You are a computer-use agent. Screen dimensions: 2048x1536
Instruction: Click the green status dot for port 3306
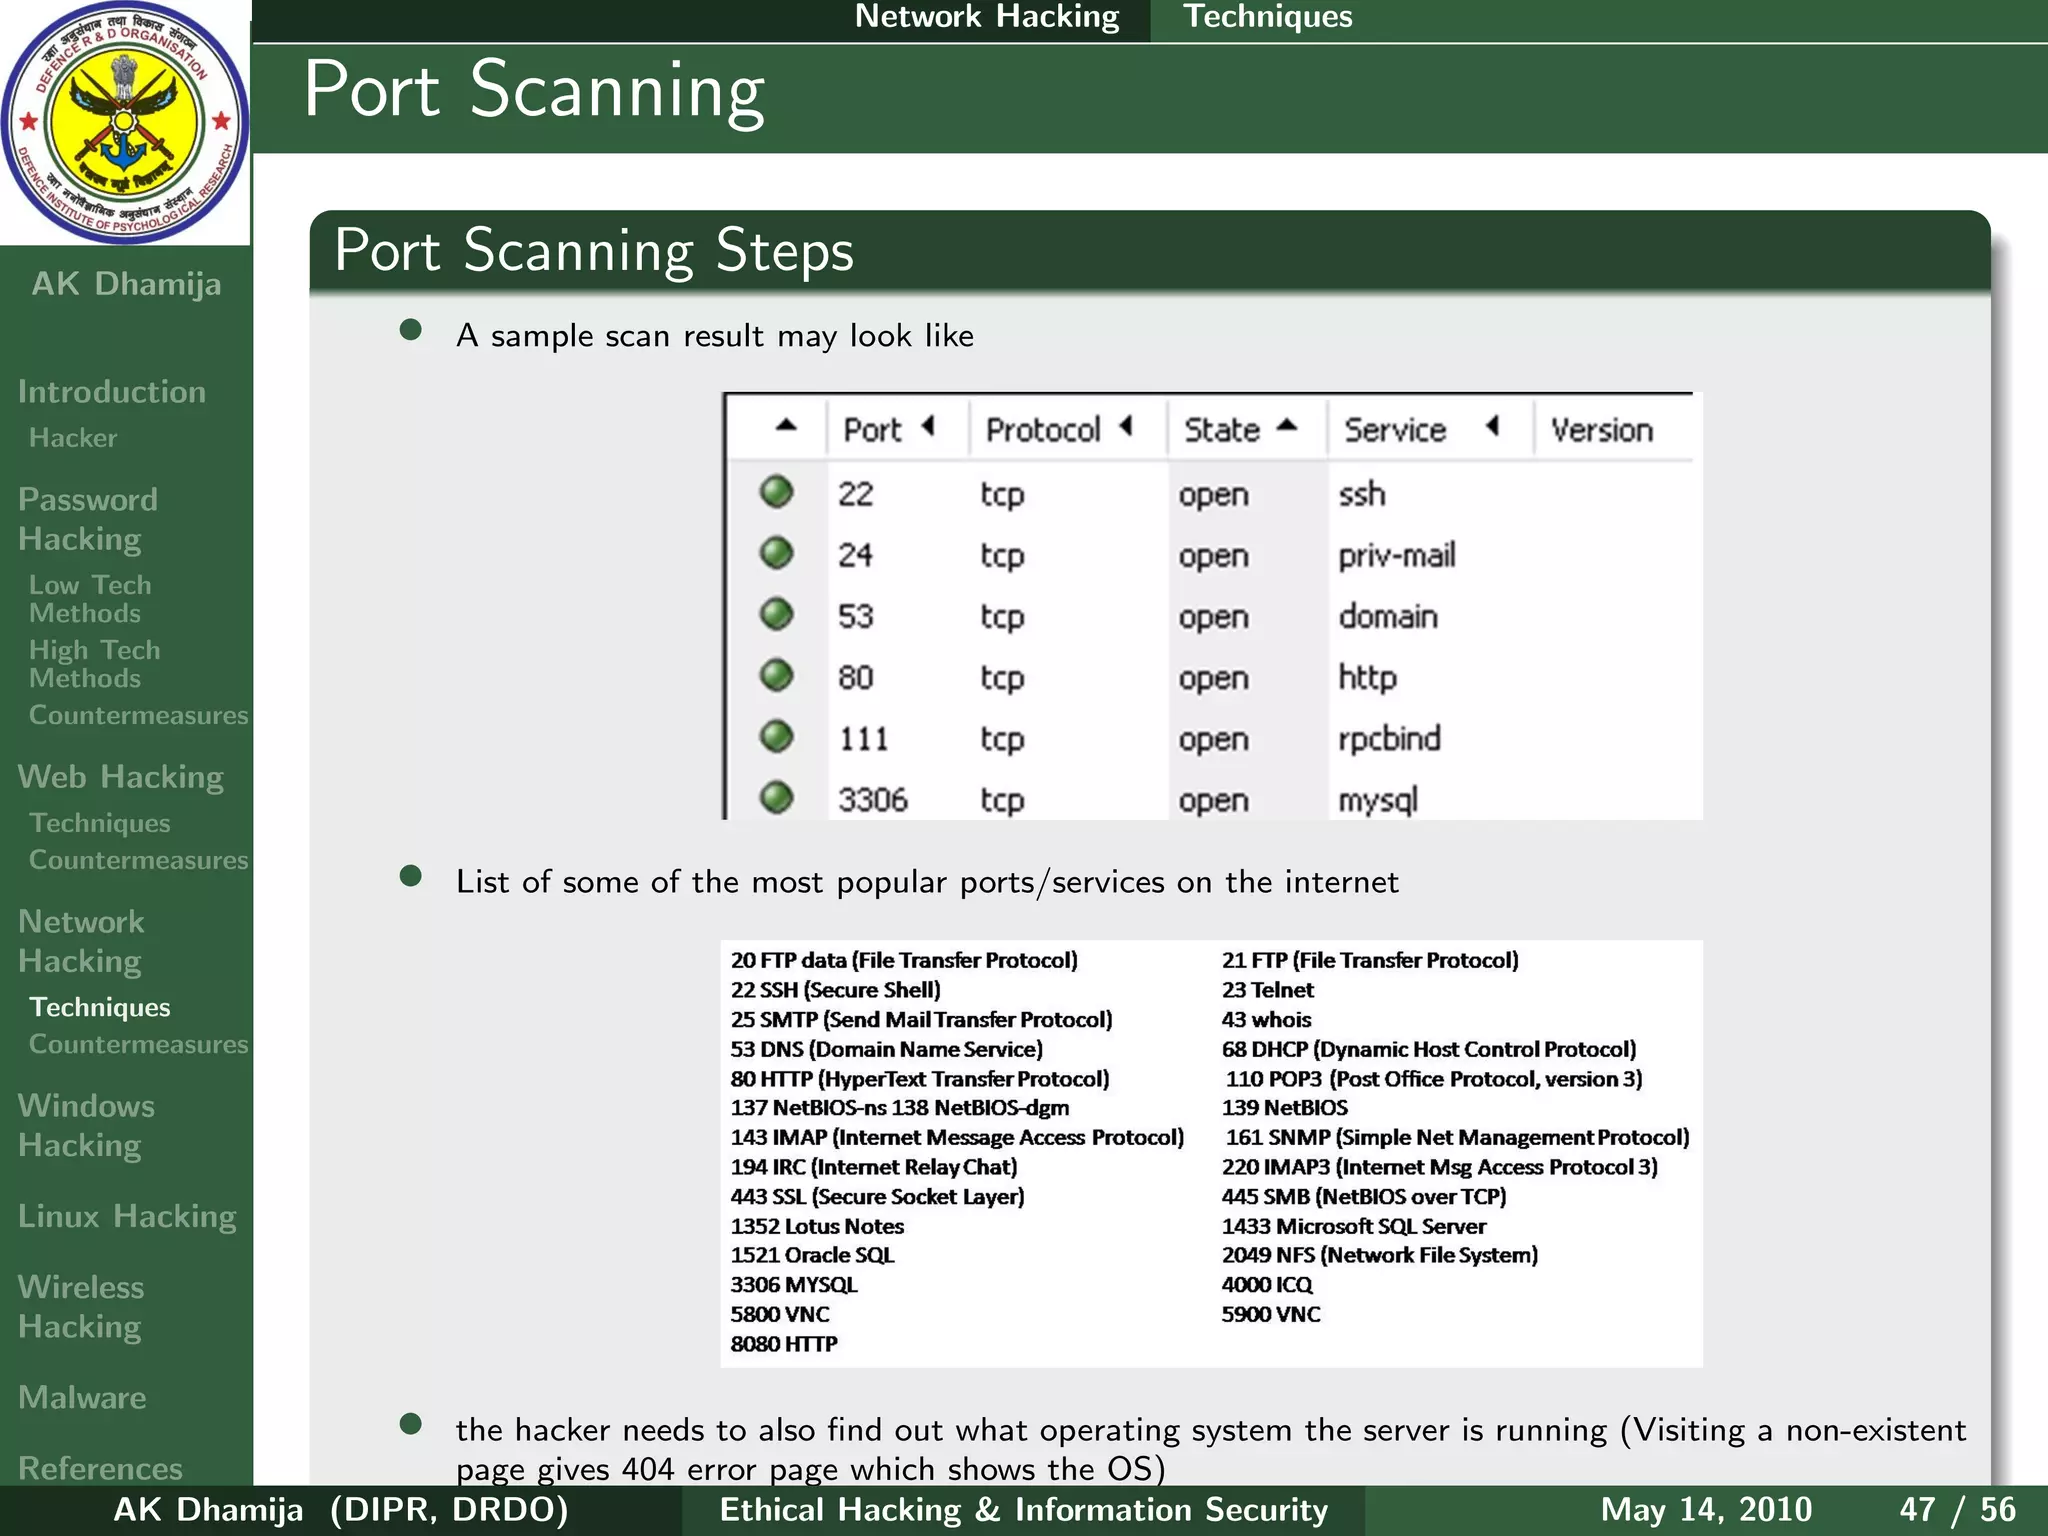pos(776,798)
